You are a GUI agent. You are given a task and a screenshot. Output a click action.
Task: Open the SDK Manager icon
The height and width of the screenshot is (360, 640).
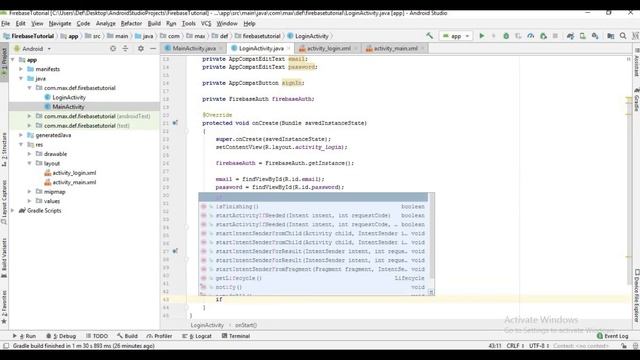click(x=595, y=36)
